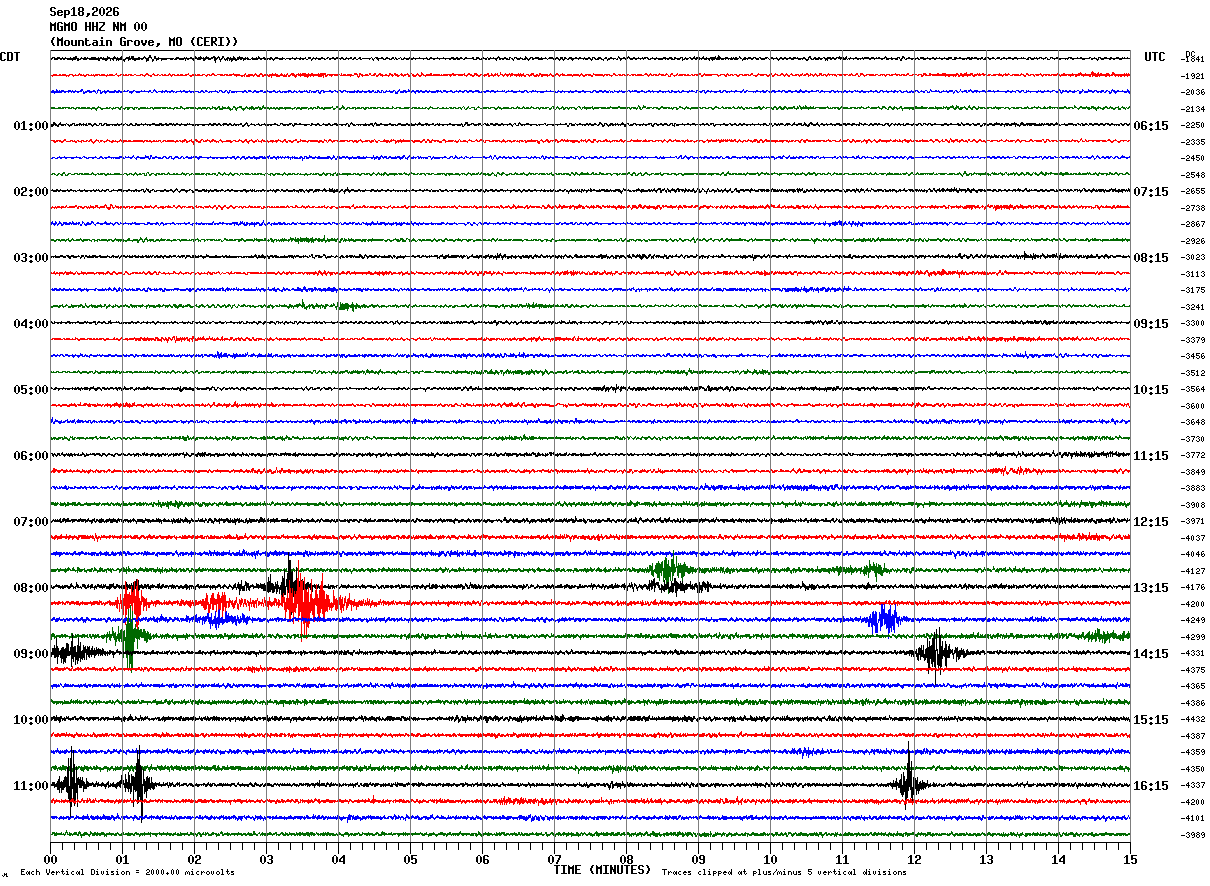Select the Sep18,2026 date label
This screenshot has height=886, width=1210.
[84, 12]
